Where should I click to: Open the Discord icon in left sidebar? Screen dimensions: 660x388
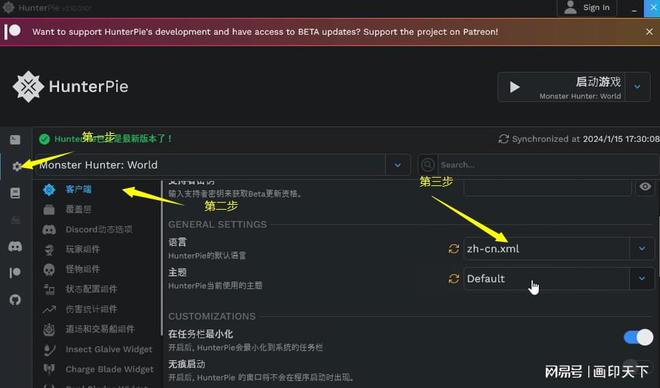[x=15, y=246]
